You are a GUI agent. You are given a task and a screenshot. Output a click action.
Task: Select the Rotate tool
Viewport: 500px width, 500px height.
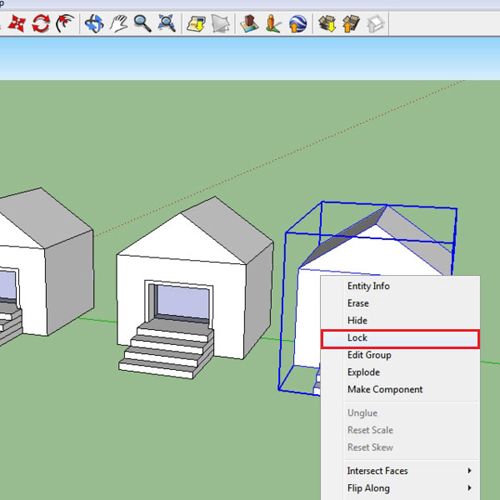pos(41,23)
